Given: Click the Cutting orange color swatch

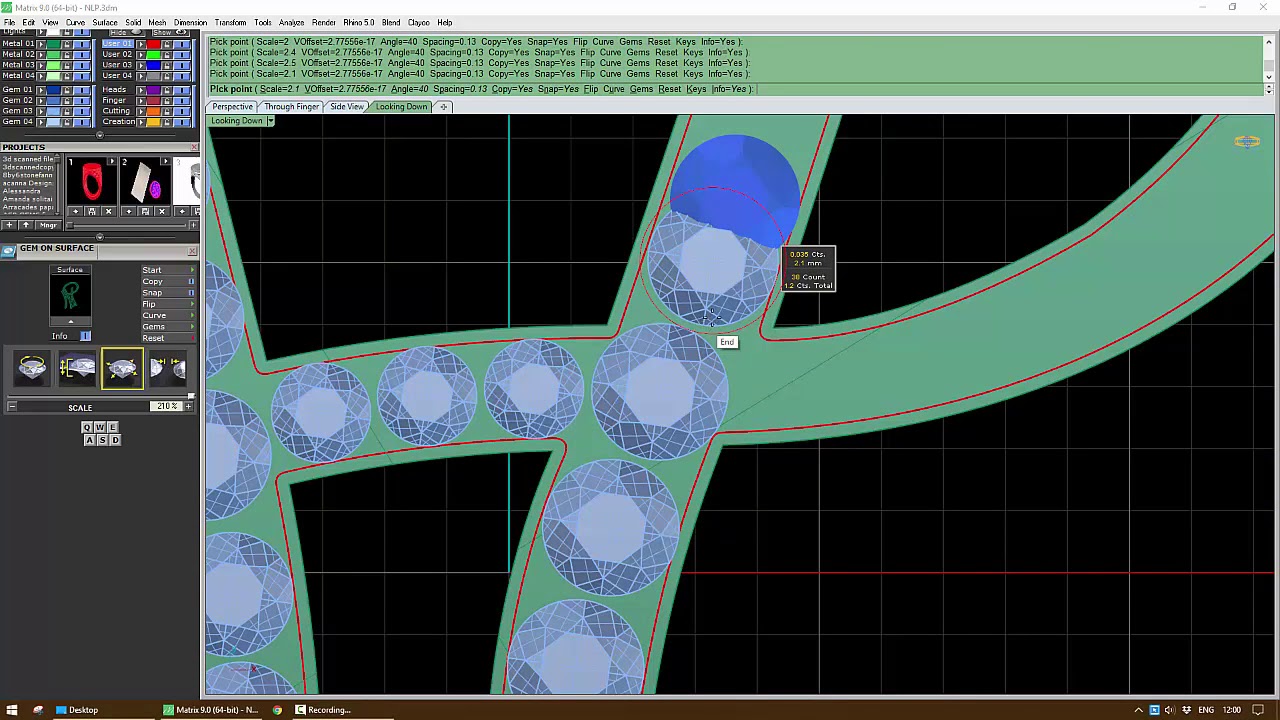Looking at the screenshot, I should (153, 111).
